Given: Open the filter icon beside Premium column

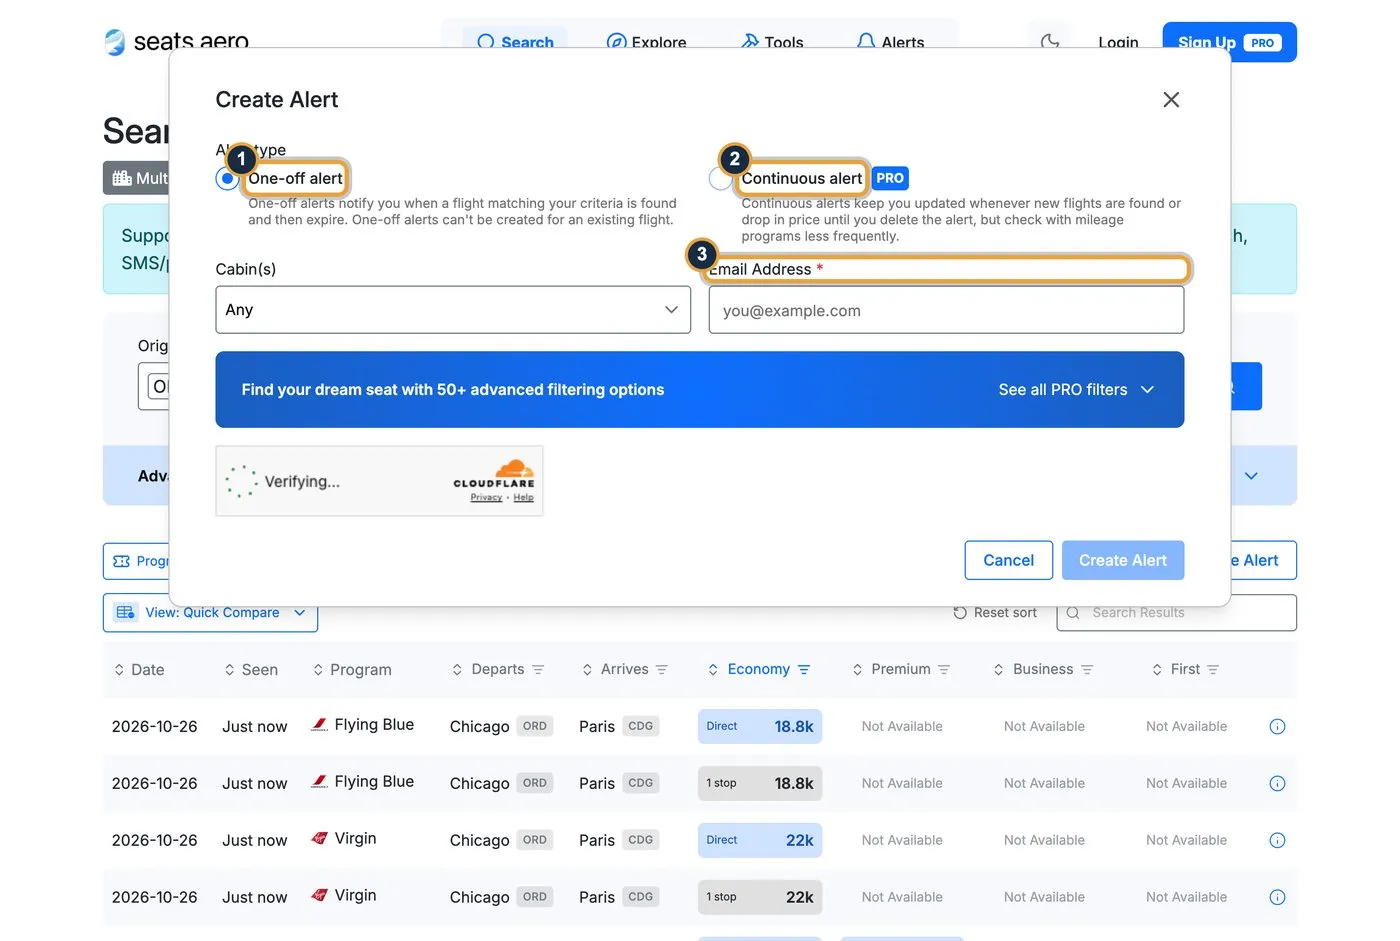Looking at the screenshot, I should tap(944, 670).
